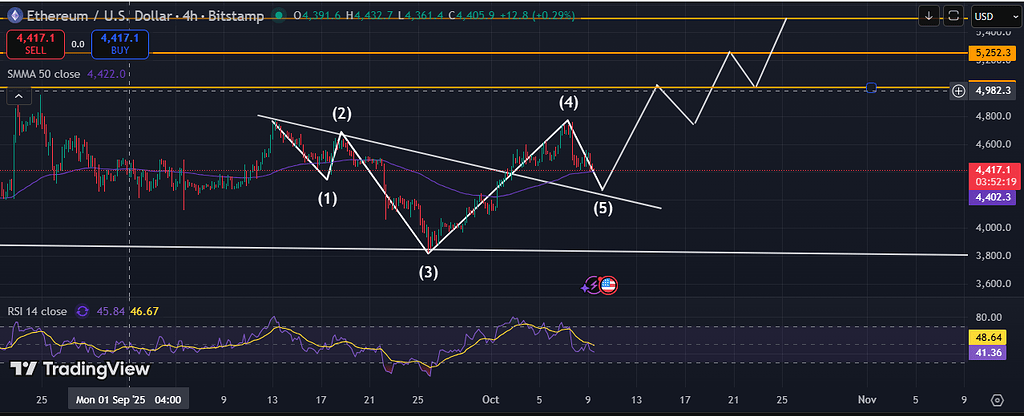Click the blue square handle on horizontal line
This screenshot has height=416, width=1024.
coord(871,89)
